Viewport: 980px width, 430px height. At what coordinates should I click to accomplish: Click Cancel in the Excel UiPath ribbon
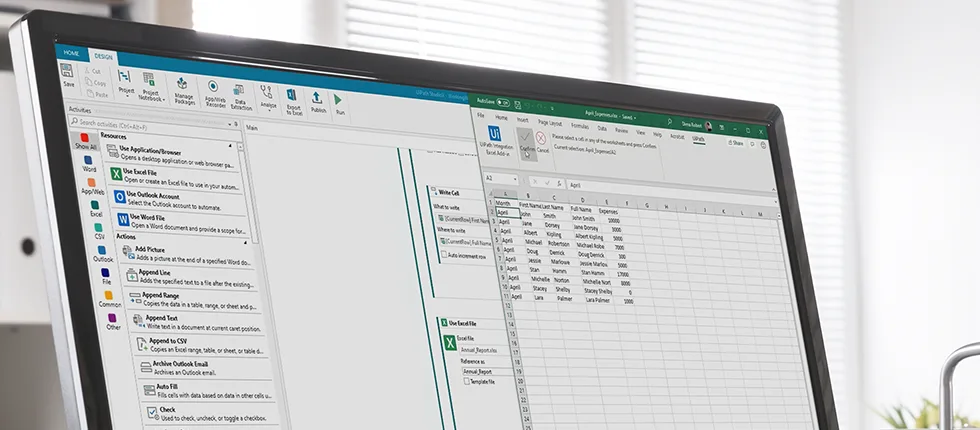(x=542, y=144)
